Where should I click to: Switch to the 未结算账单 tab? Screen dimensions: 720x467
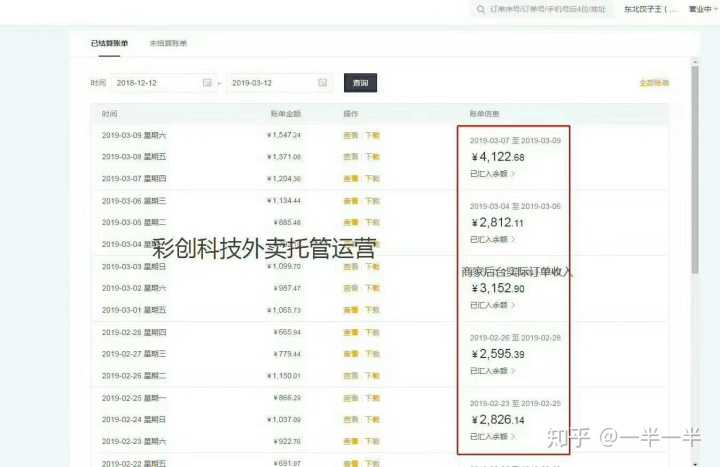(x=168, y=43)
